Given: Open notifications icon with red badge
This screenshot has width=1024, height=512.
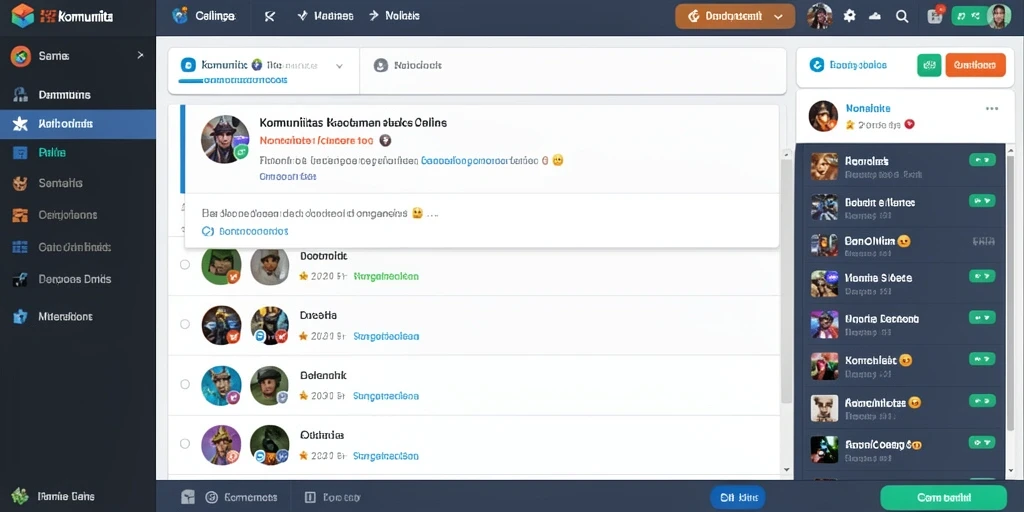Looking at the screenshot, I should [936, 16].
